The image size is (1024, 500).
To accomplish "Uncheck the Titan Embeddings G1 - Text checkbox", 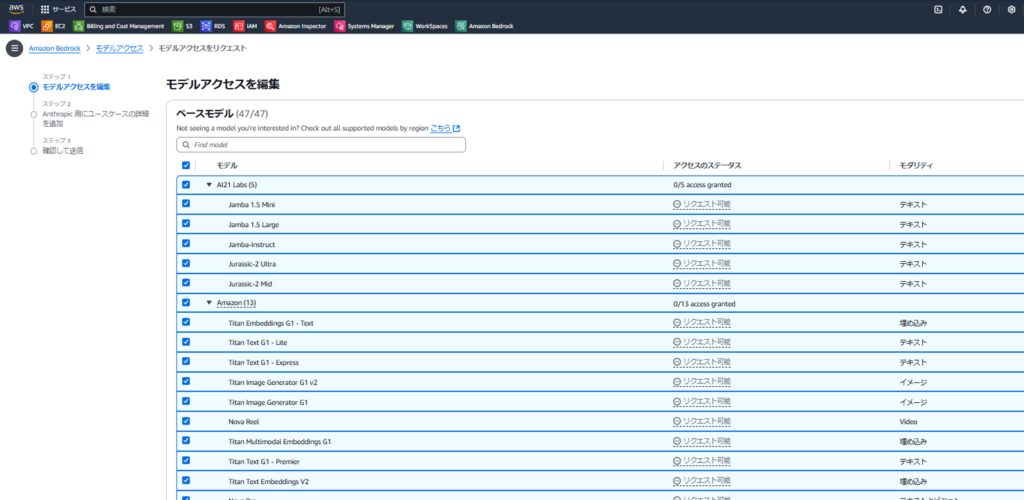I will 186,322.
